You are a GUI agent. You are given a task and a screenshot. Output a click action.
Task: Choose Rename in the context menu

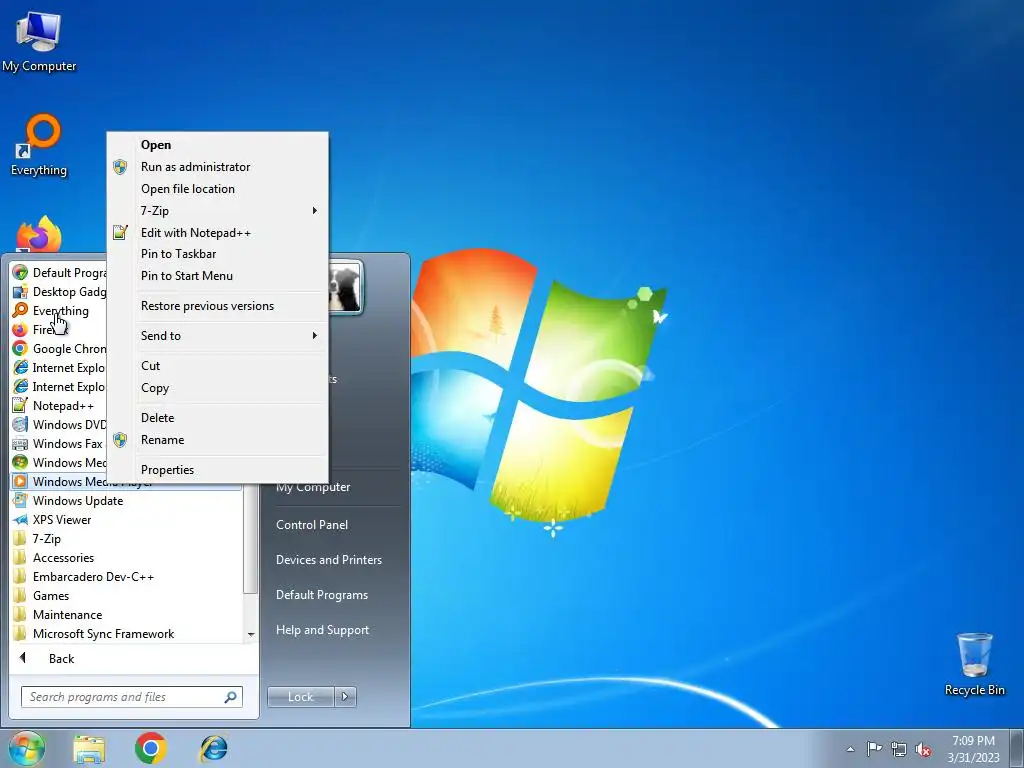pos(217,440)
